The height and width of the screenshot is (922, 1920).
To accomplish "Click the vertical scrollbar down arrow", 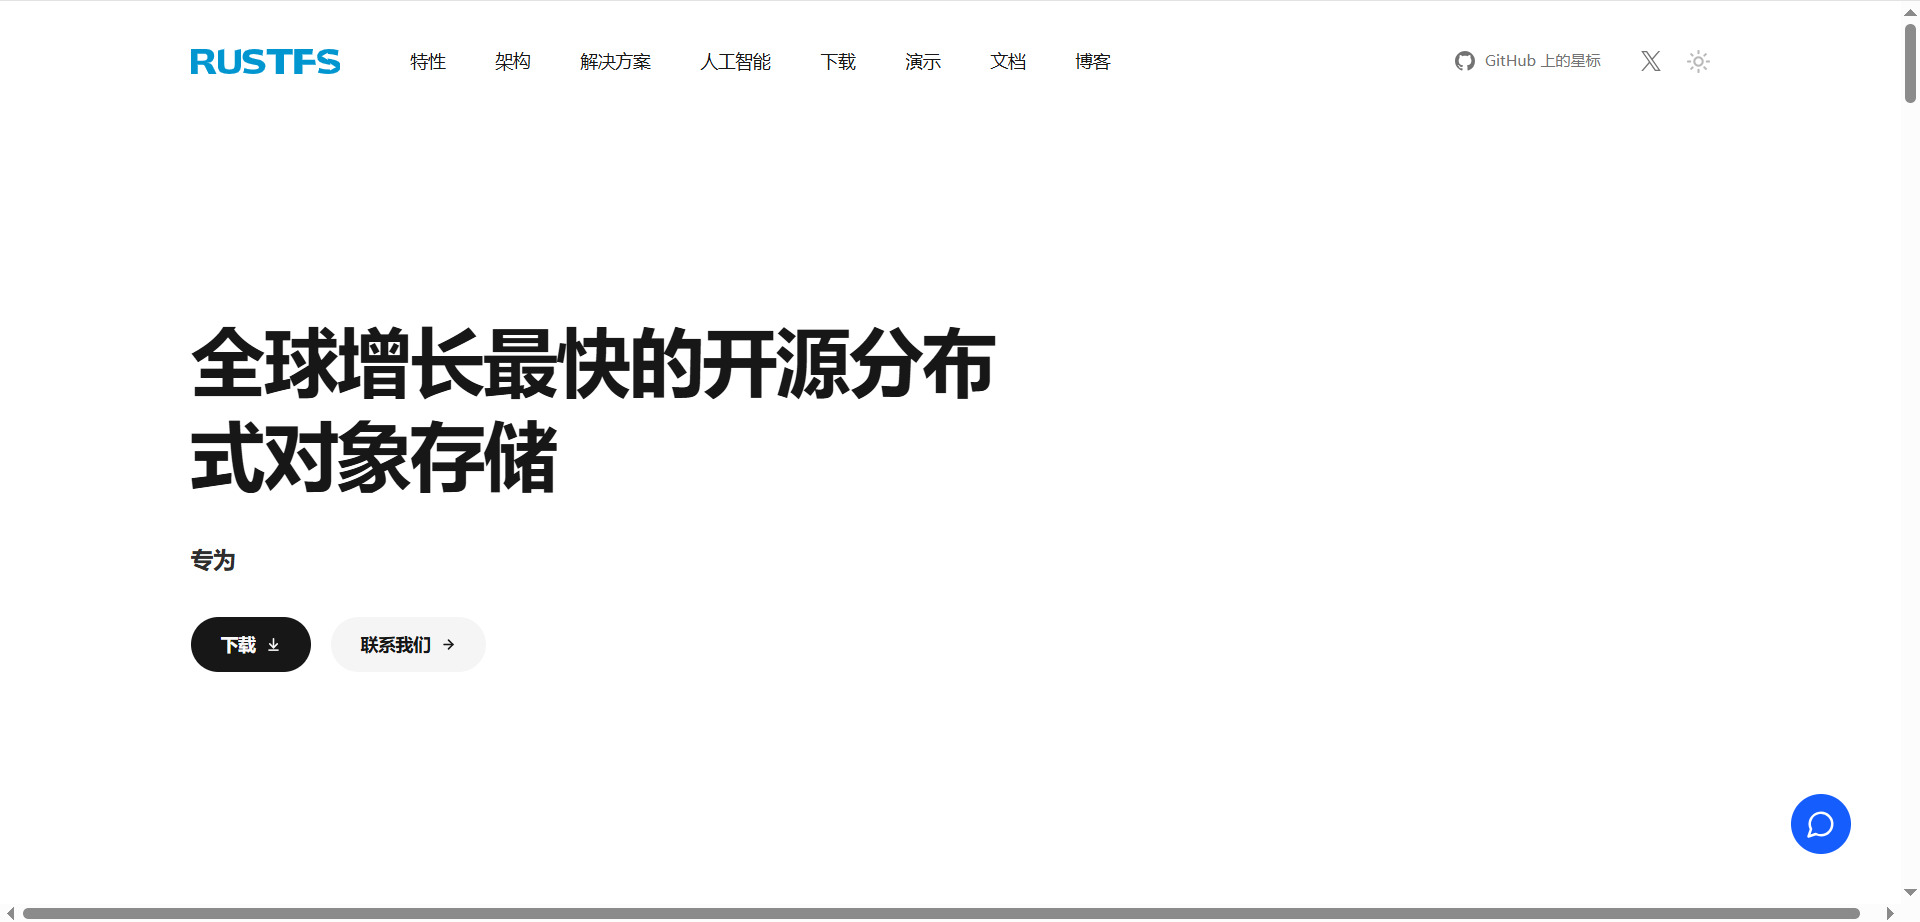I will coord(1910,893).
